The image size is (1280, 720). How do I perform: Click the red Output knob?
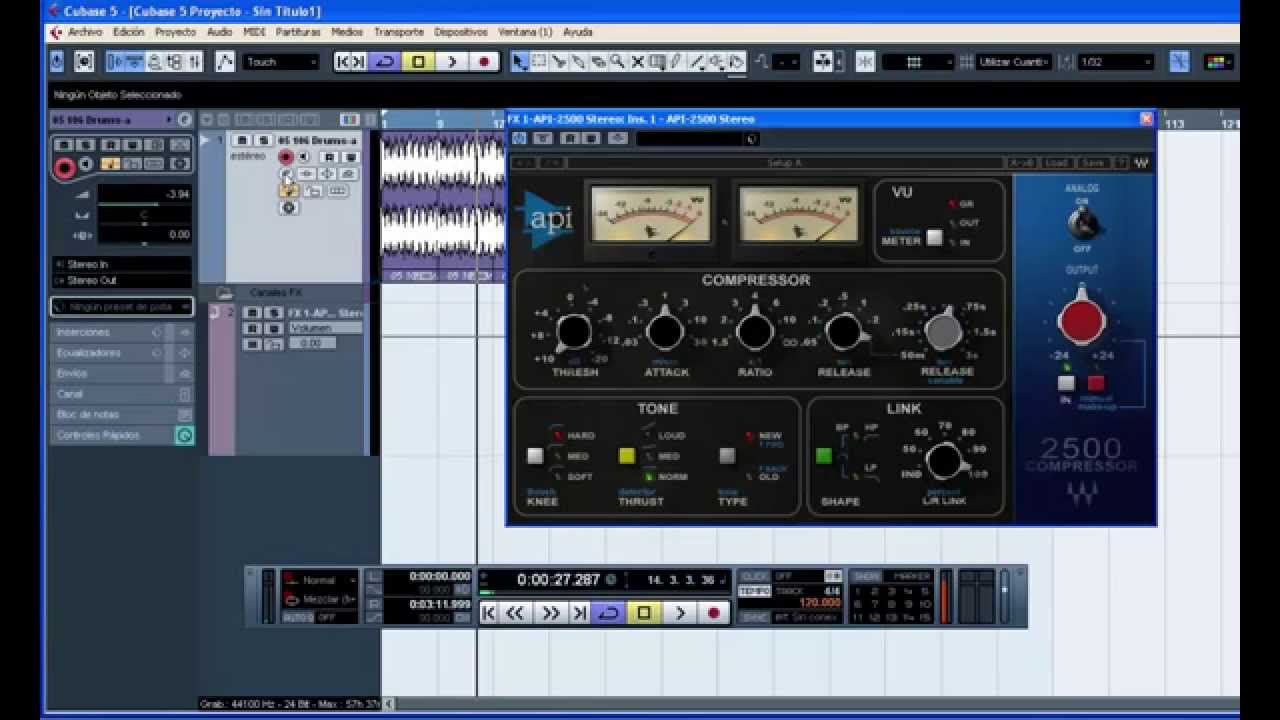1081,322
